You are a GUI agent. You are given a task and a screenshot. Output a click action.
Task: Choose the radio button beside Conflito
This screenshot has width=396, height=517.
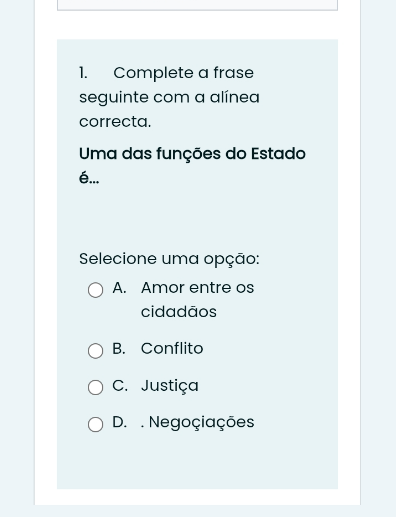click(x=95, y=351)
